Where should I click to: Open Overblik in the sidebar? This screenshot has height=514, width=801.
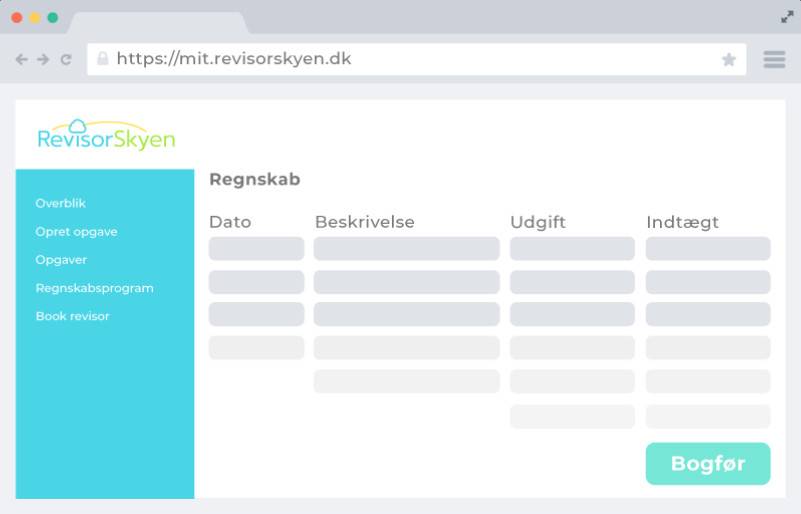61,203
